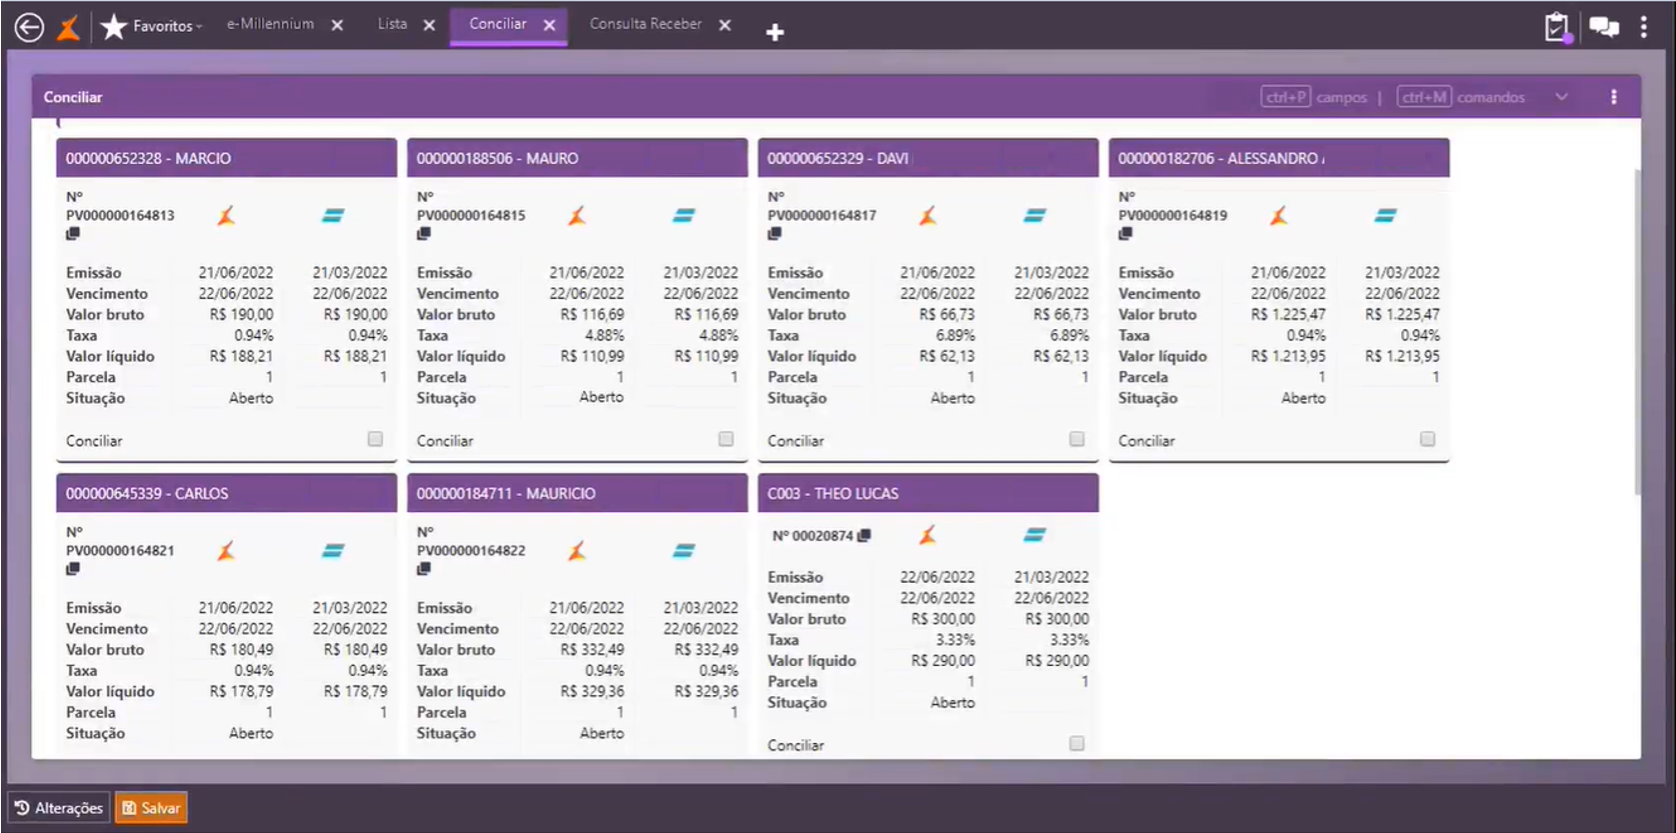Open the Alterações button

59,808
